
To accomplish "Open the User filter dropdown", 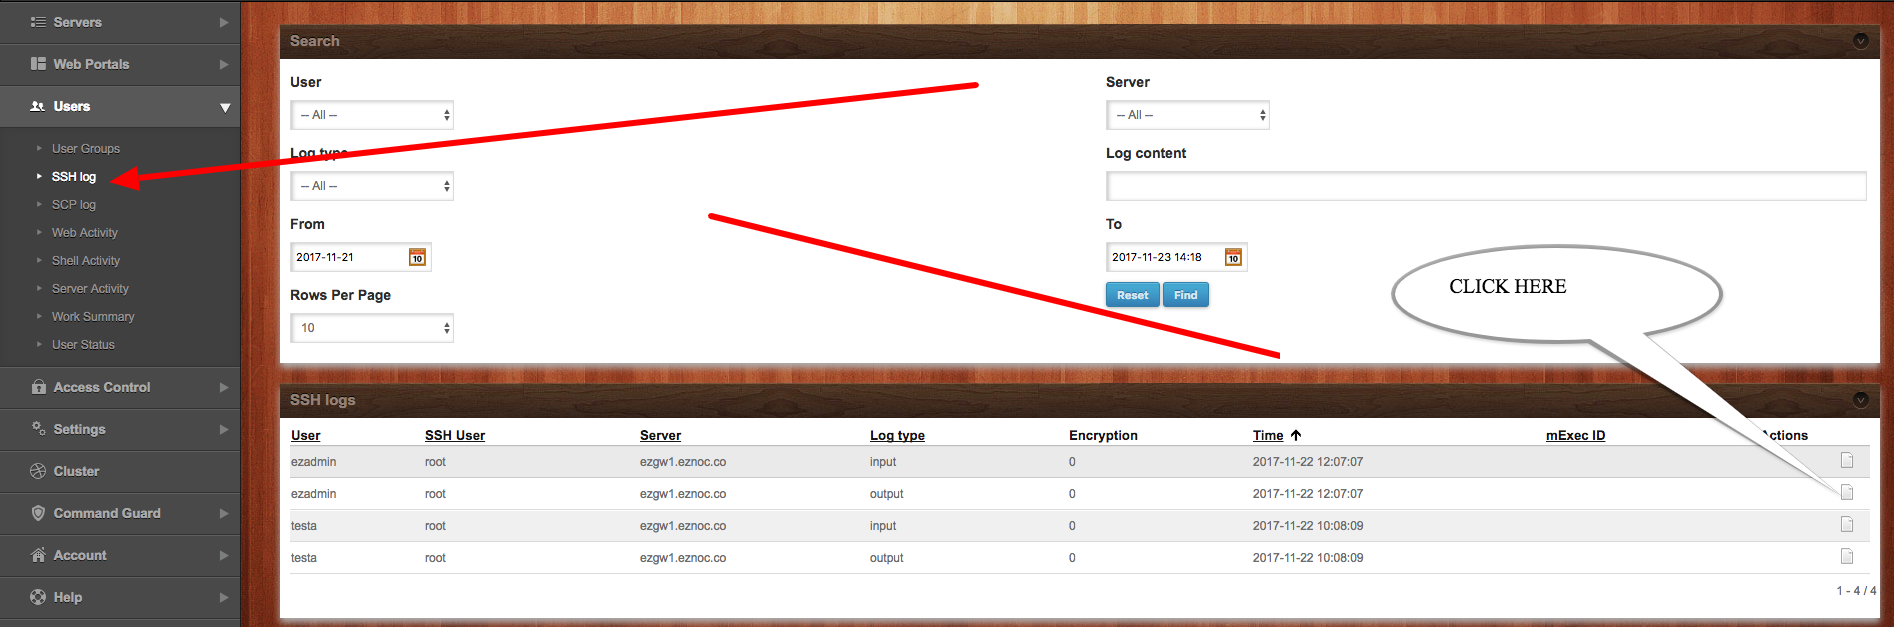I will [372, 115].
